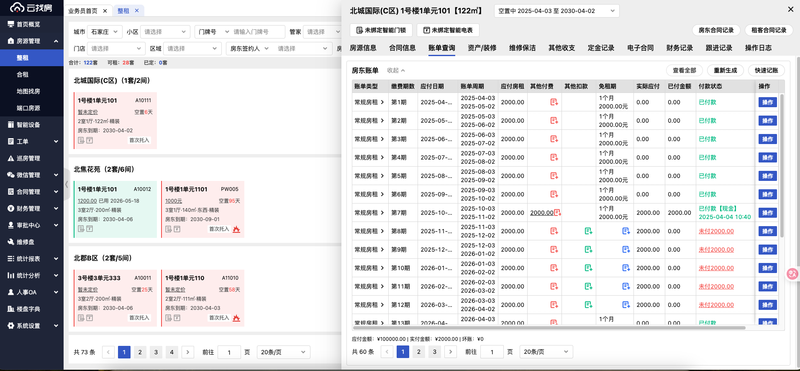Screen dimensions: 800x371
Task: Switch to the 房源信息 tab
Action: [363, 48]
